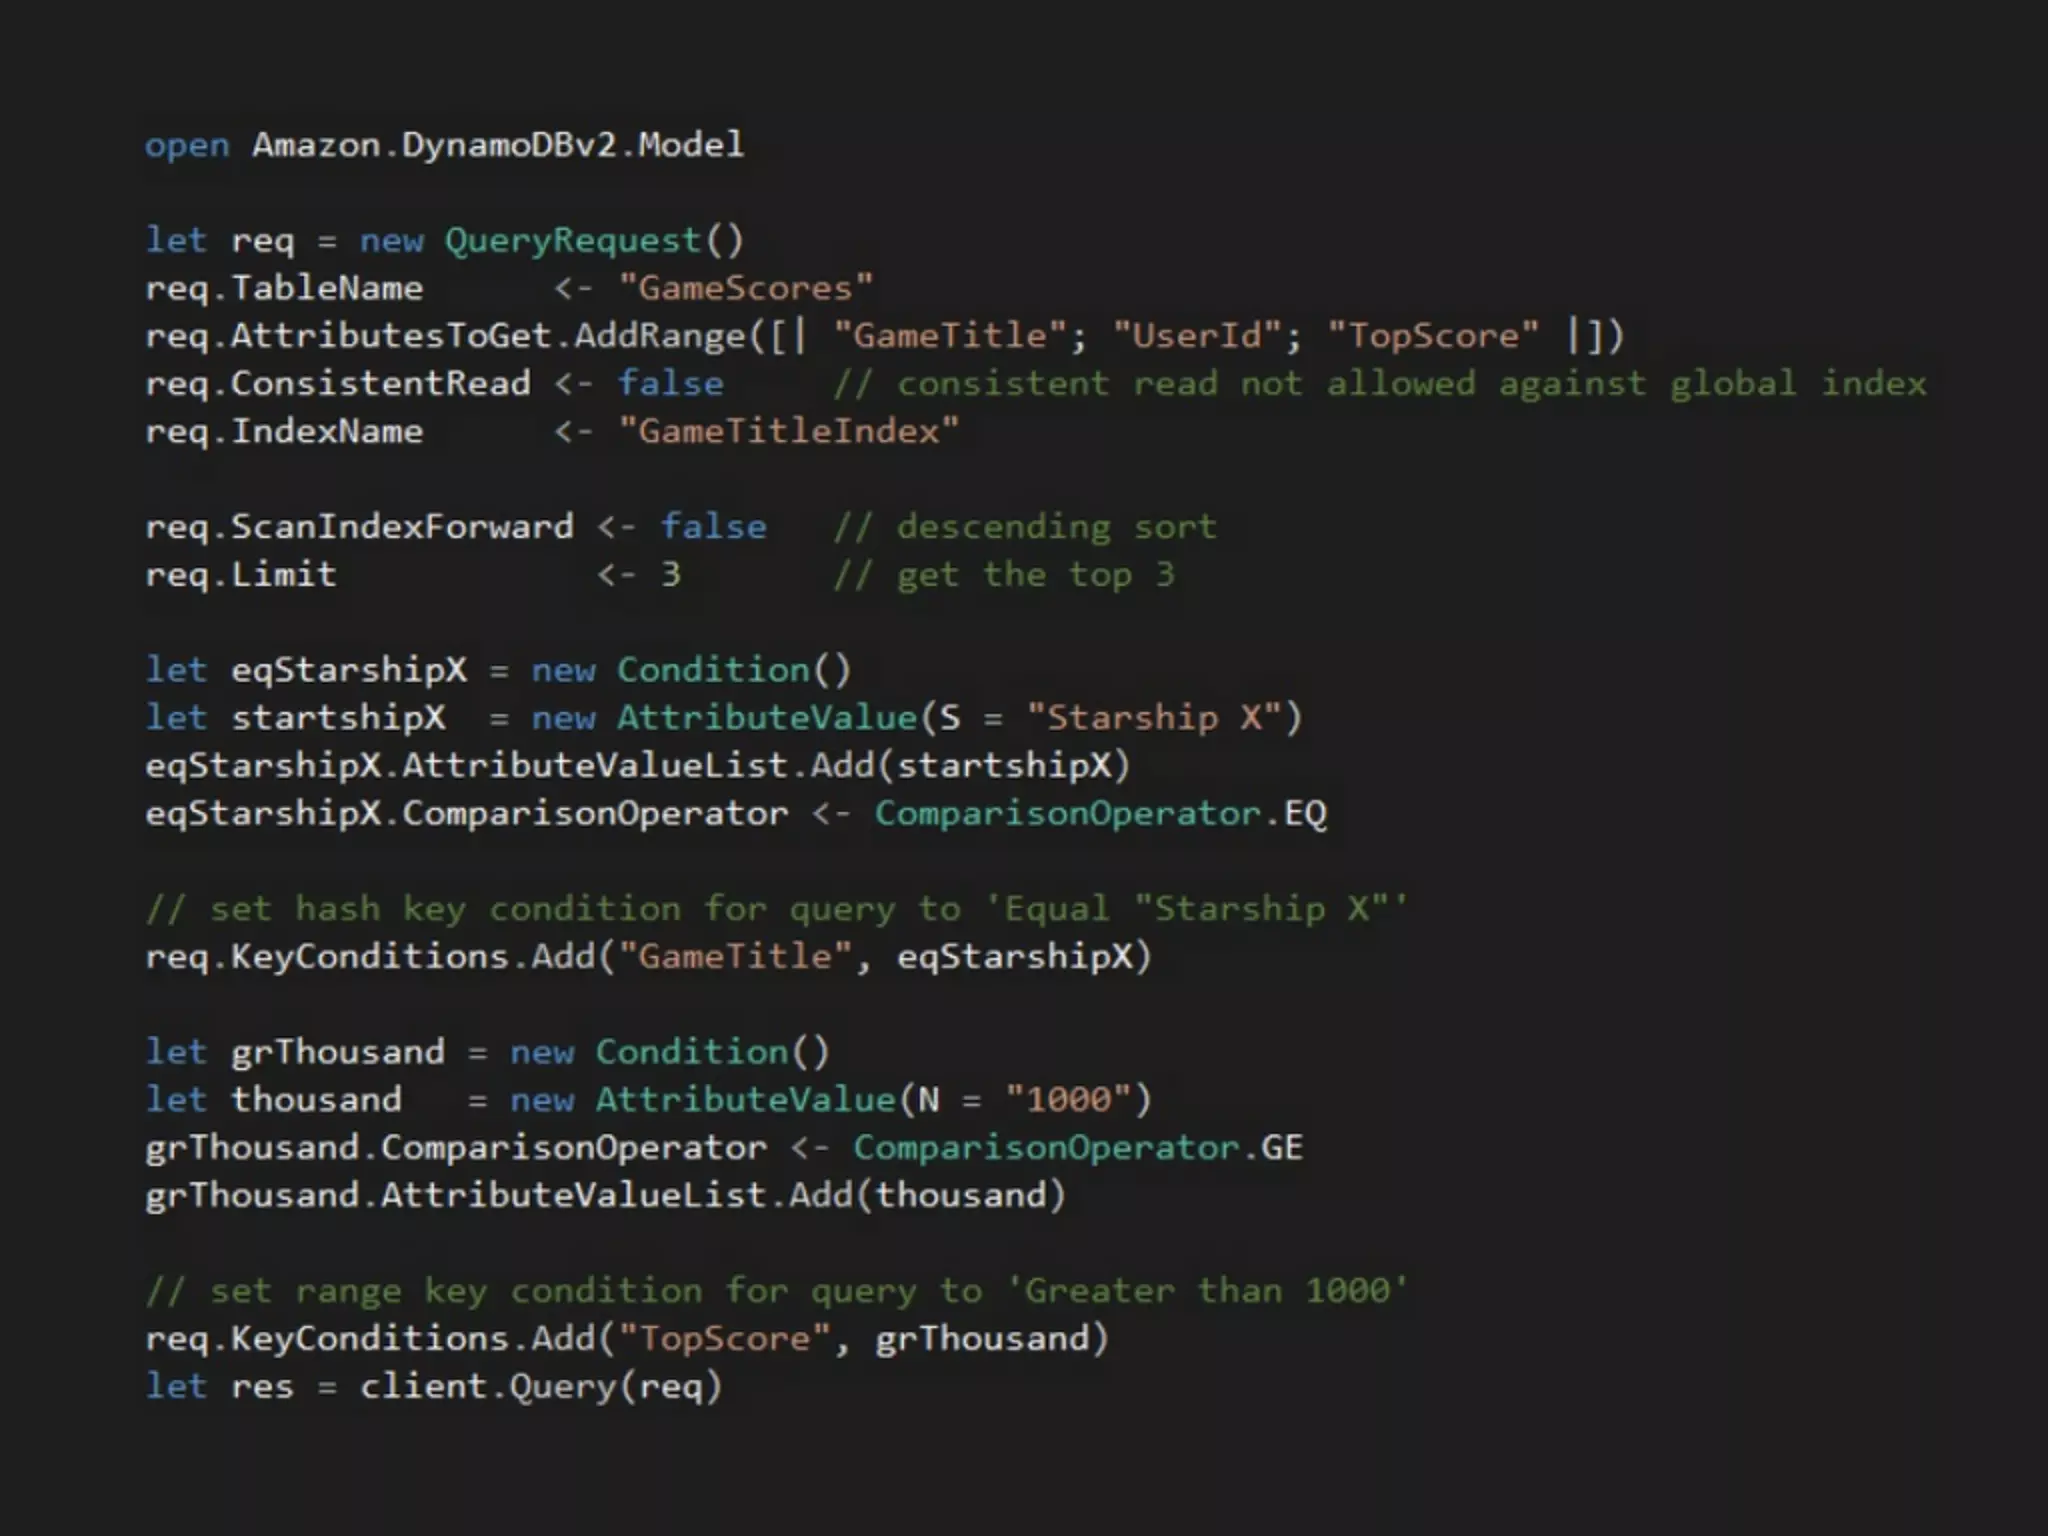Screen dimensions: 2048x1536
Task: Click the req.Limit value 3
Action: pos(671,575)
